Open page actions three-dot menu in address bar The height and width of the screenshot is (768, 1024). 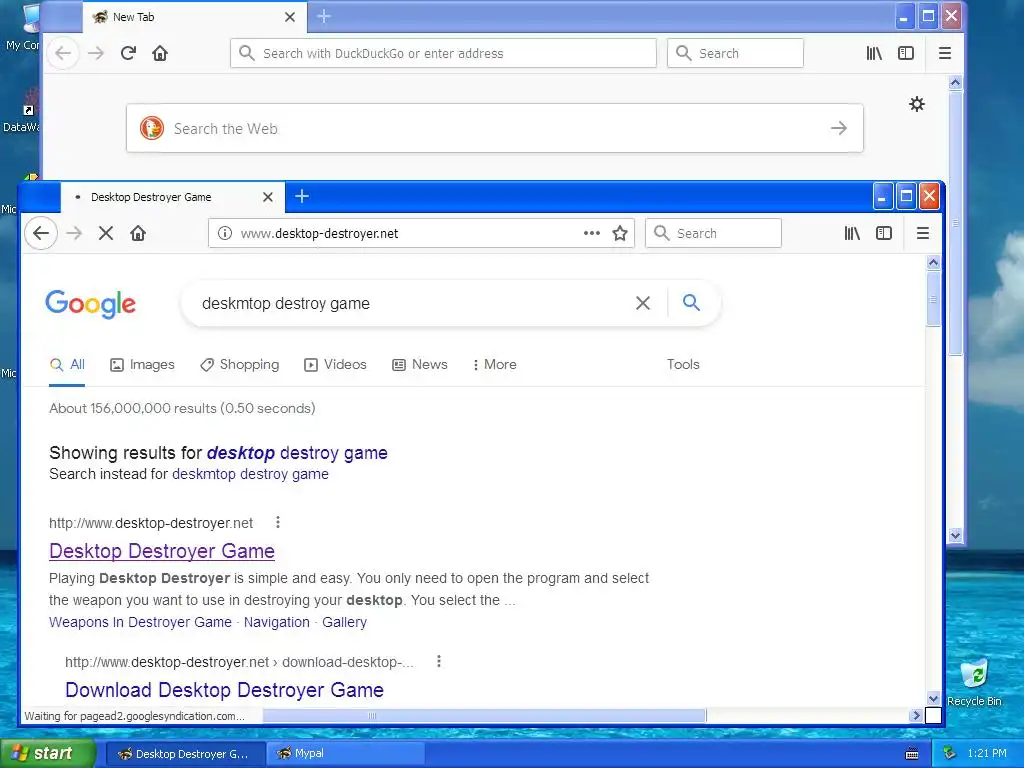coord(592,233)
